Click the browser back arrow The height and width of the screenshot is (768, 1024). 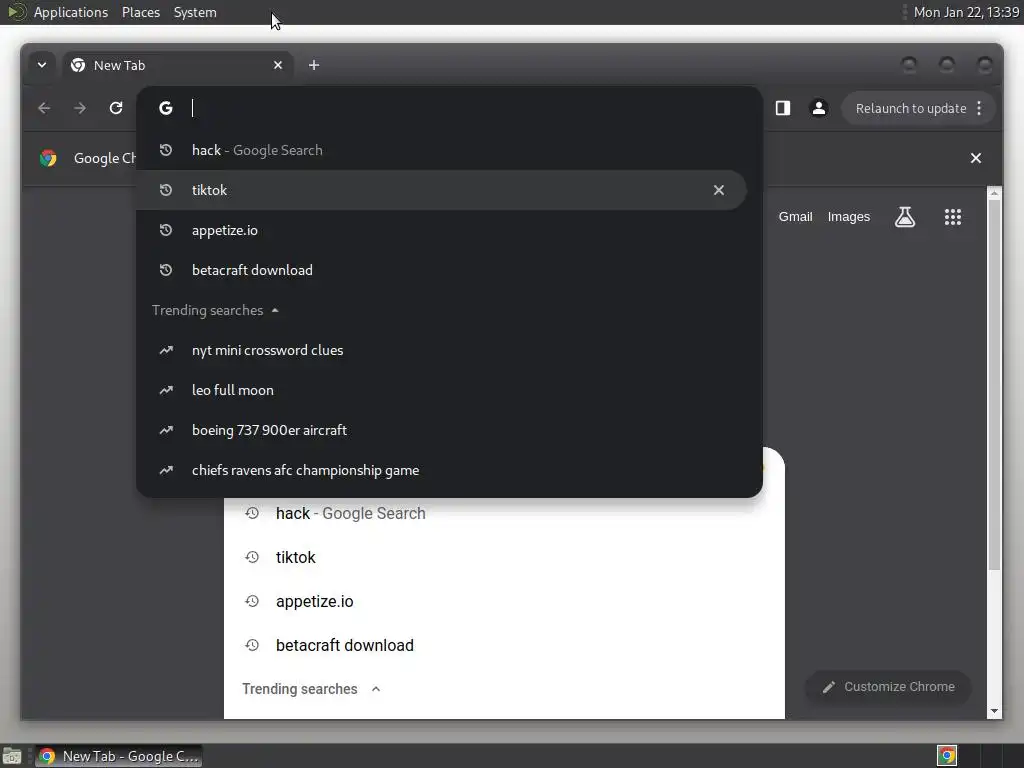[44, 108]
